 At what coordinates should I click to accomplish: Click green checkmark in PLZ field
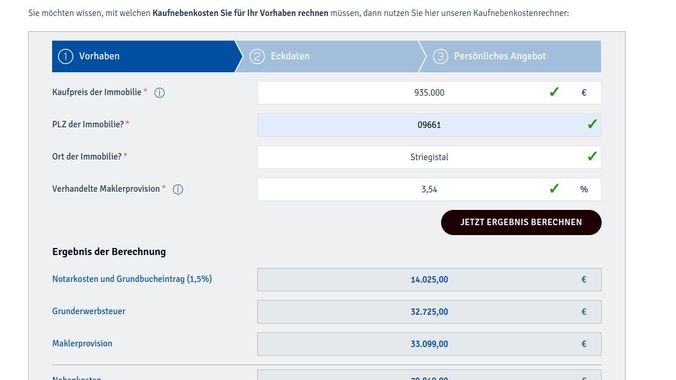(x=592, y=124)
